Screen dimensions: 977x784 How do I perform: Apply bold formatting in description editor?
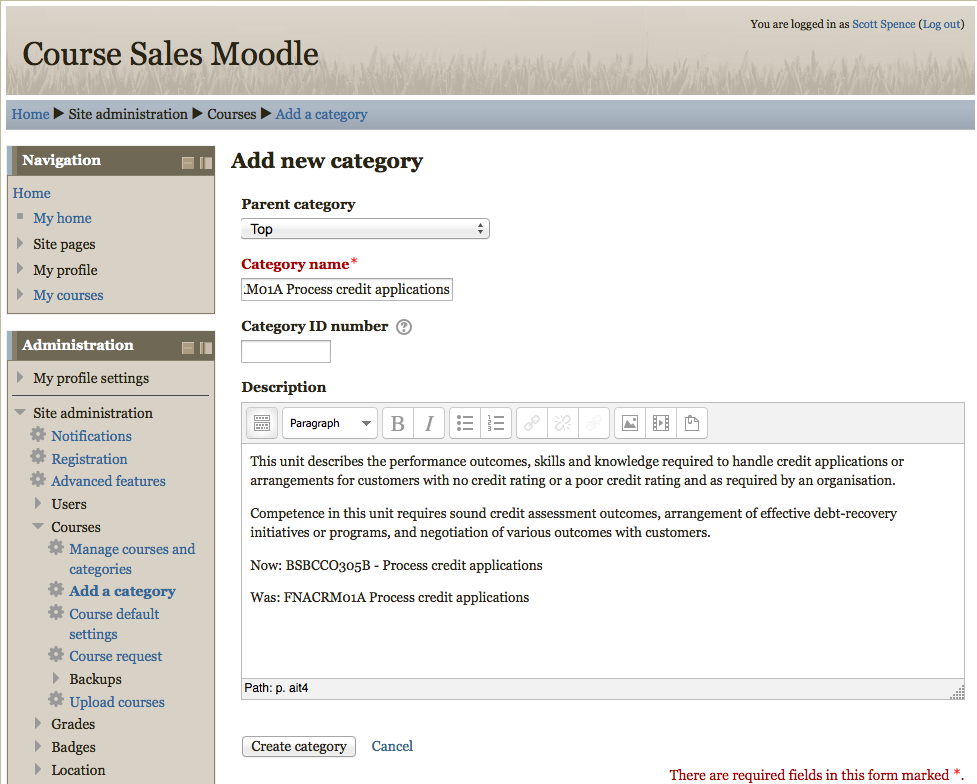coord(398,423)
